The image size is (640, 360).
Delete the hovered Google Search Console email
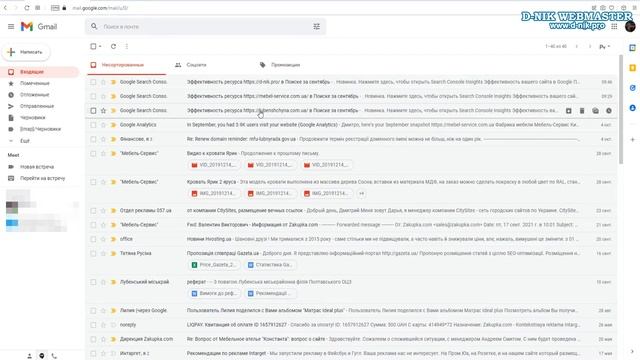582,111
